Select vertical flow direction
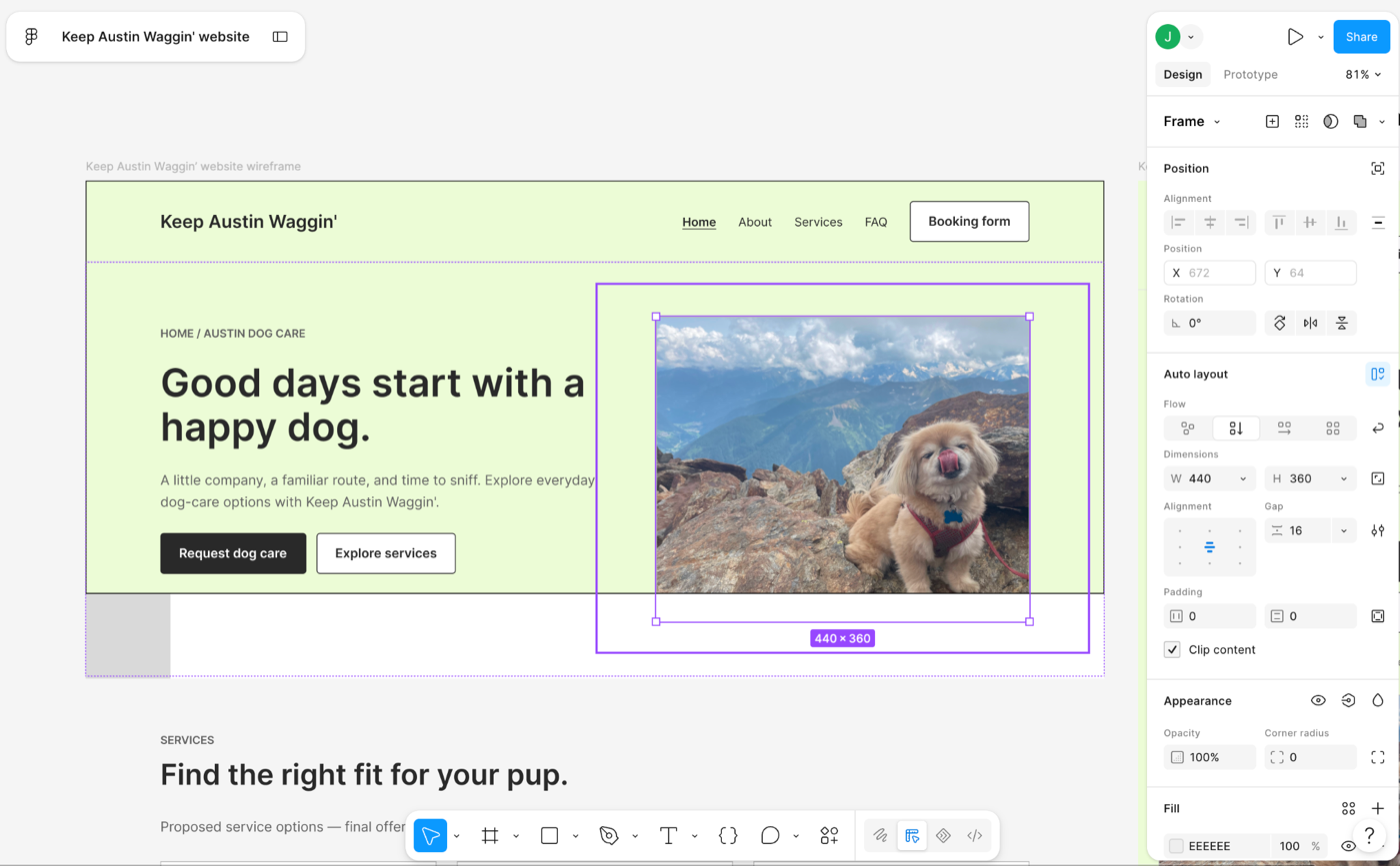The height and width of the screenshot is (866, 1400). coord(1236,428)
